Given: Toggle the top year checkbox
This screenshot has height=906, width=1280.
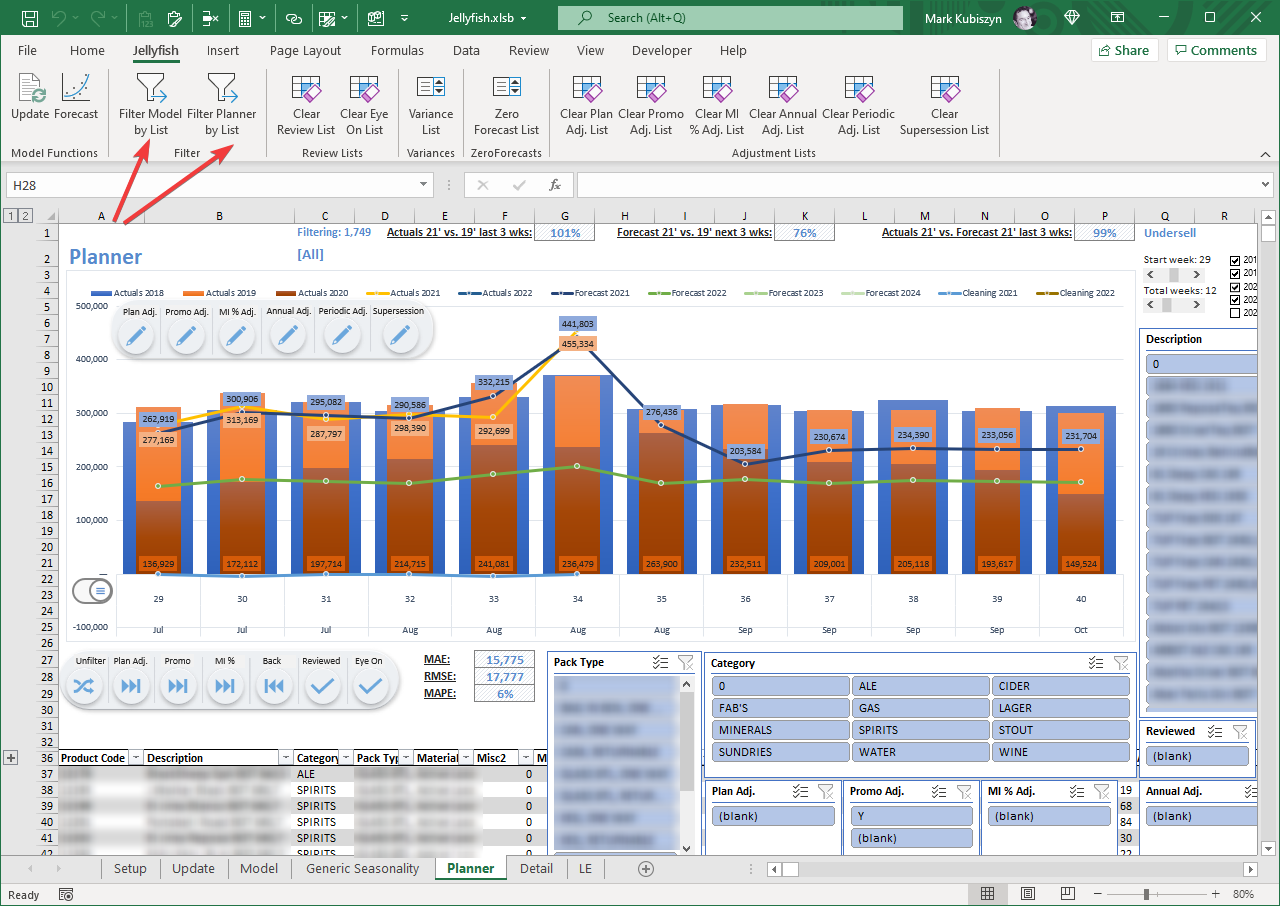Looking at the screenshot, I should tap(1234, 260).
